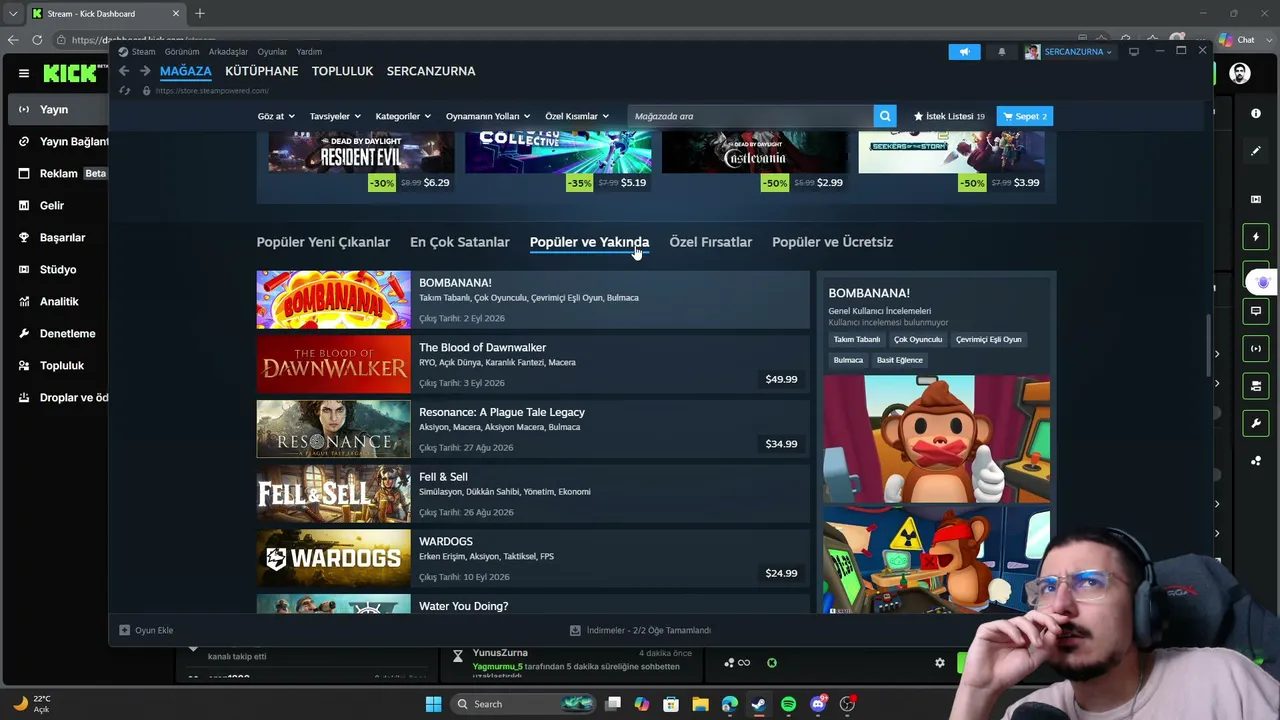Switch to Popüler ve Ücretsiz tab
The width and height of the screenshot is (1280, 720).
coord(832,242)
